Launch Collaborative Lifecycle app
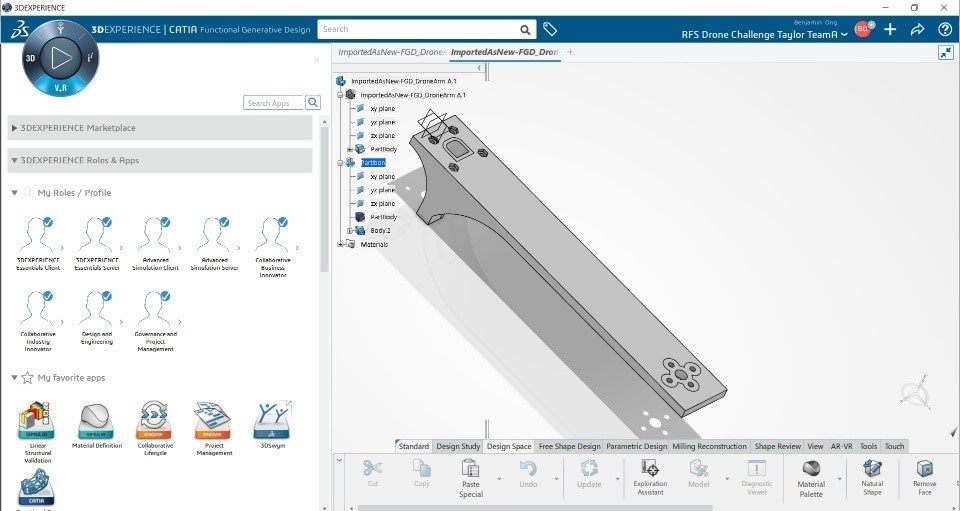The image size is (960, 511). pos(155,429)
